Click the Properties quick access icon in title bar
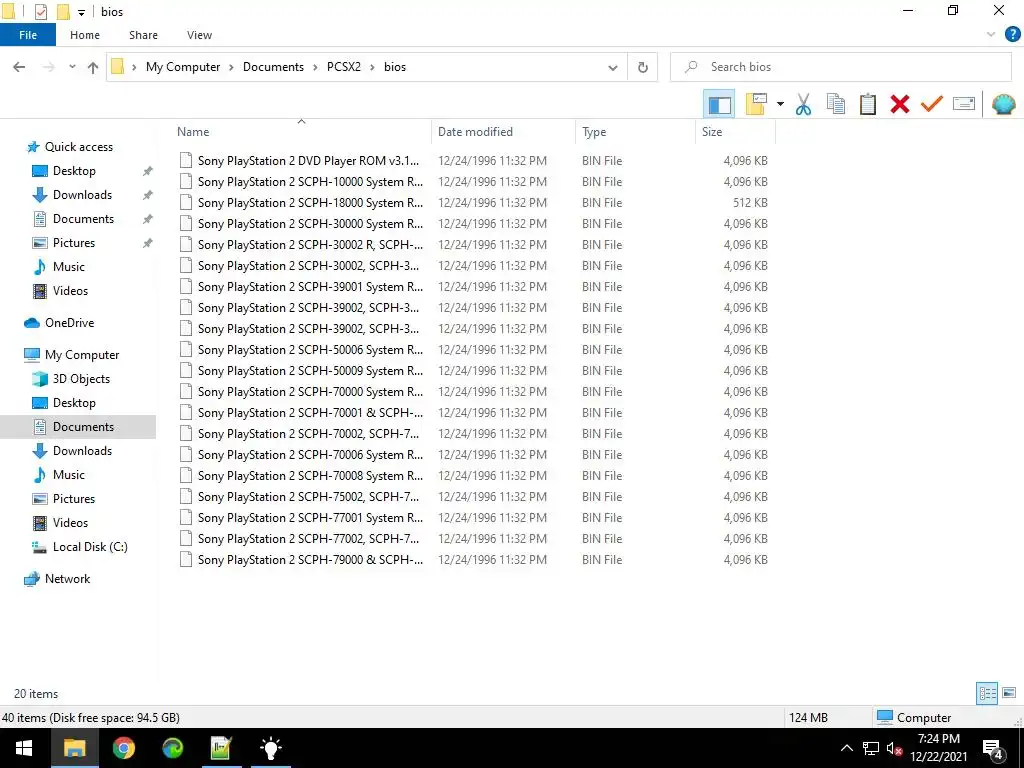The height and width of the screenshot is (768, 1024). [x=40, y=12]
